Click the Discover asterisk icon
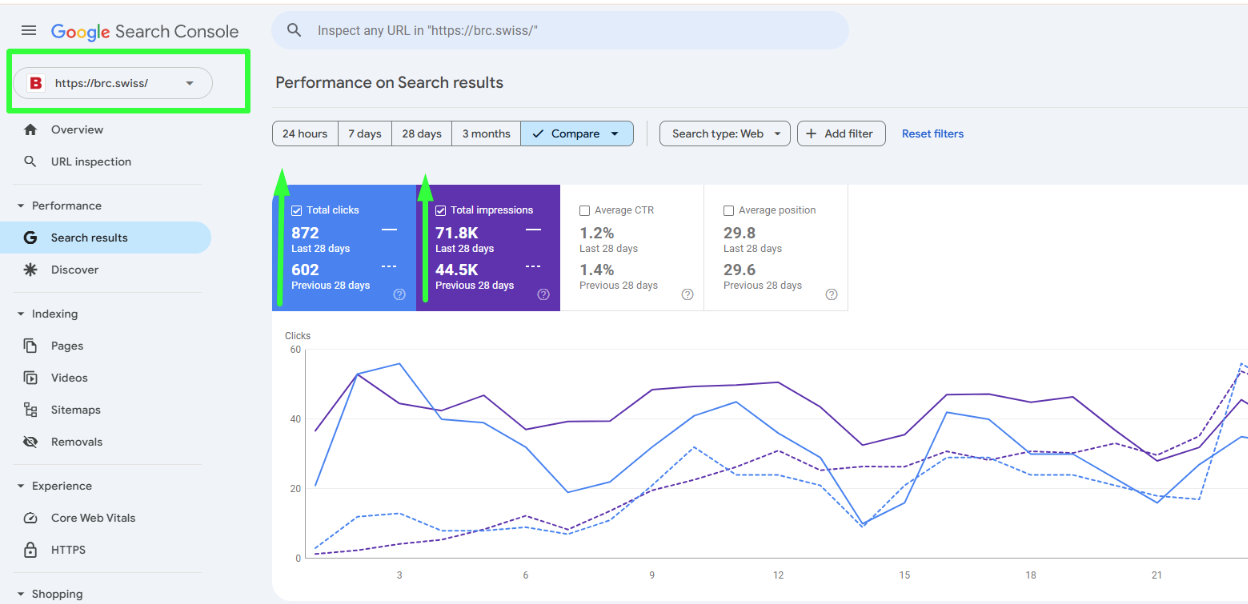 tap(30, 270)
